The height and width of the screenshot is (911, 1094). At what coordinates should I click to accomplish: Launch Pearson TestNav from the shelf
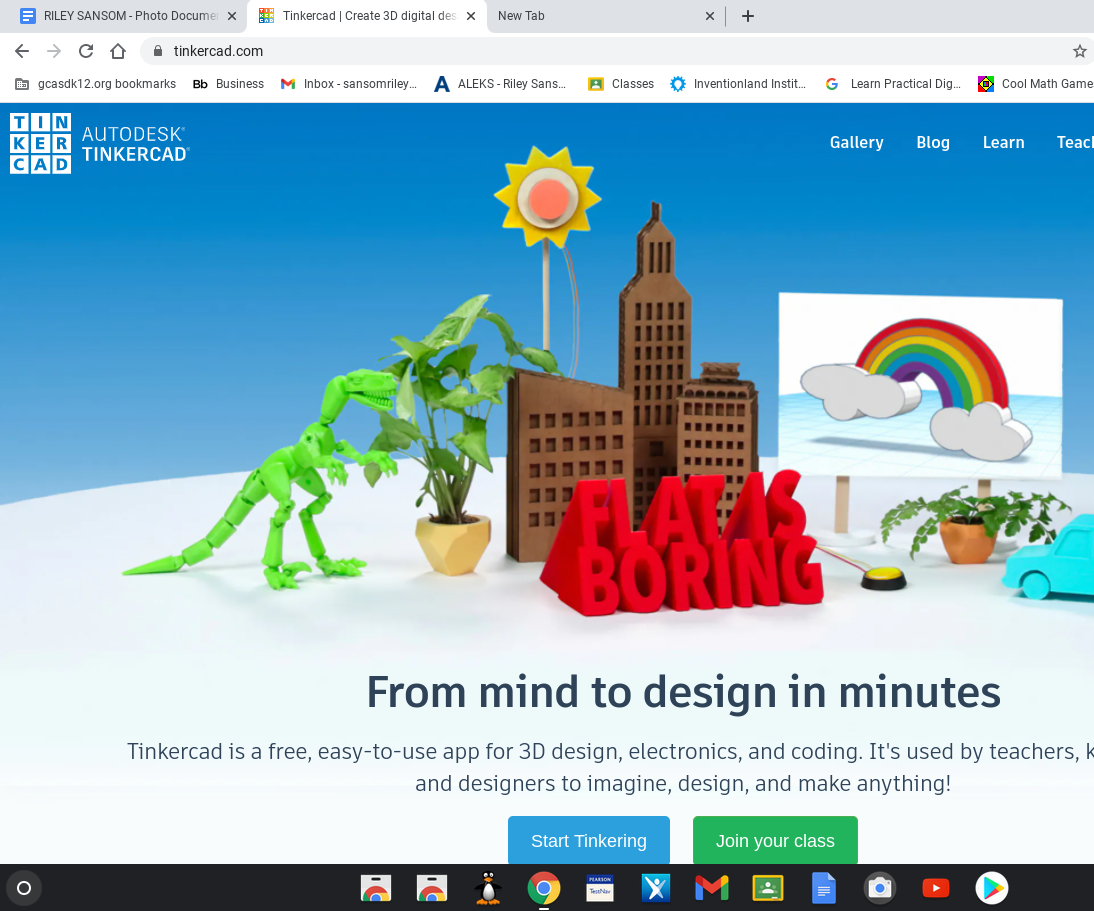(x=599, y=888)
